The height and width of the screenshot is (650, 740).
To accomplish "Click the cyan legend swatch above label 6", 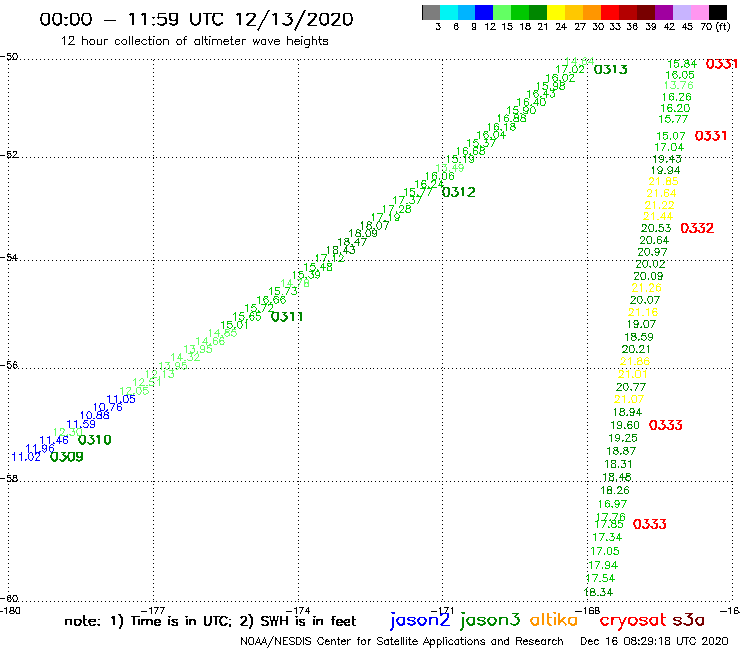I will point(449,13).
